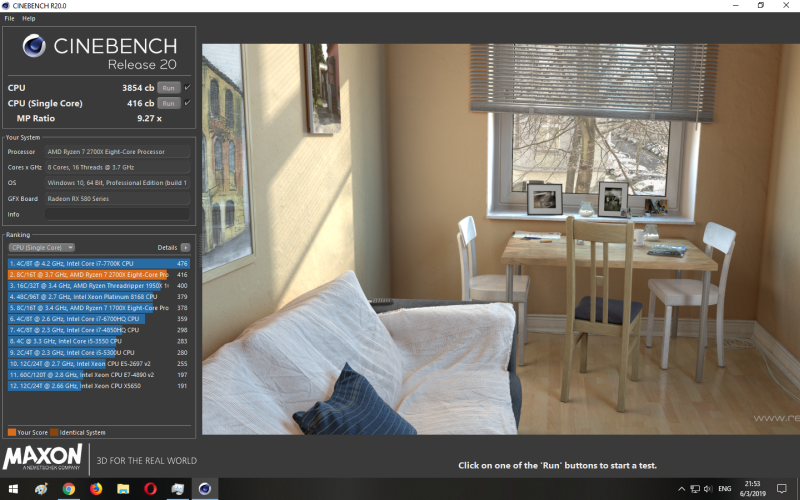Open the Help menu

point(29,18)
